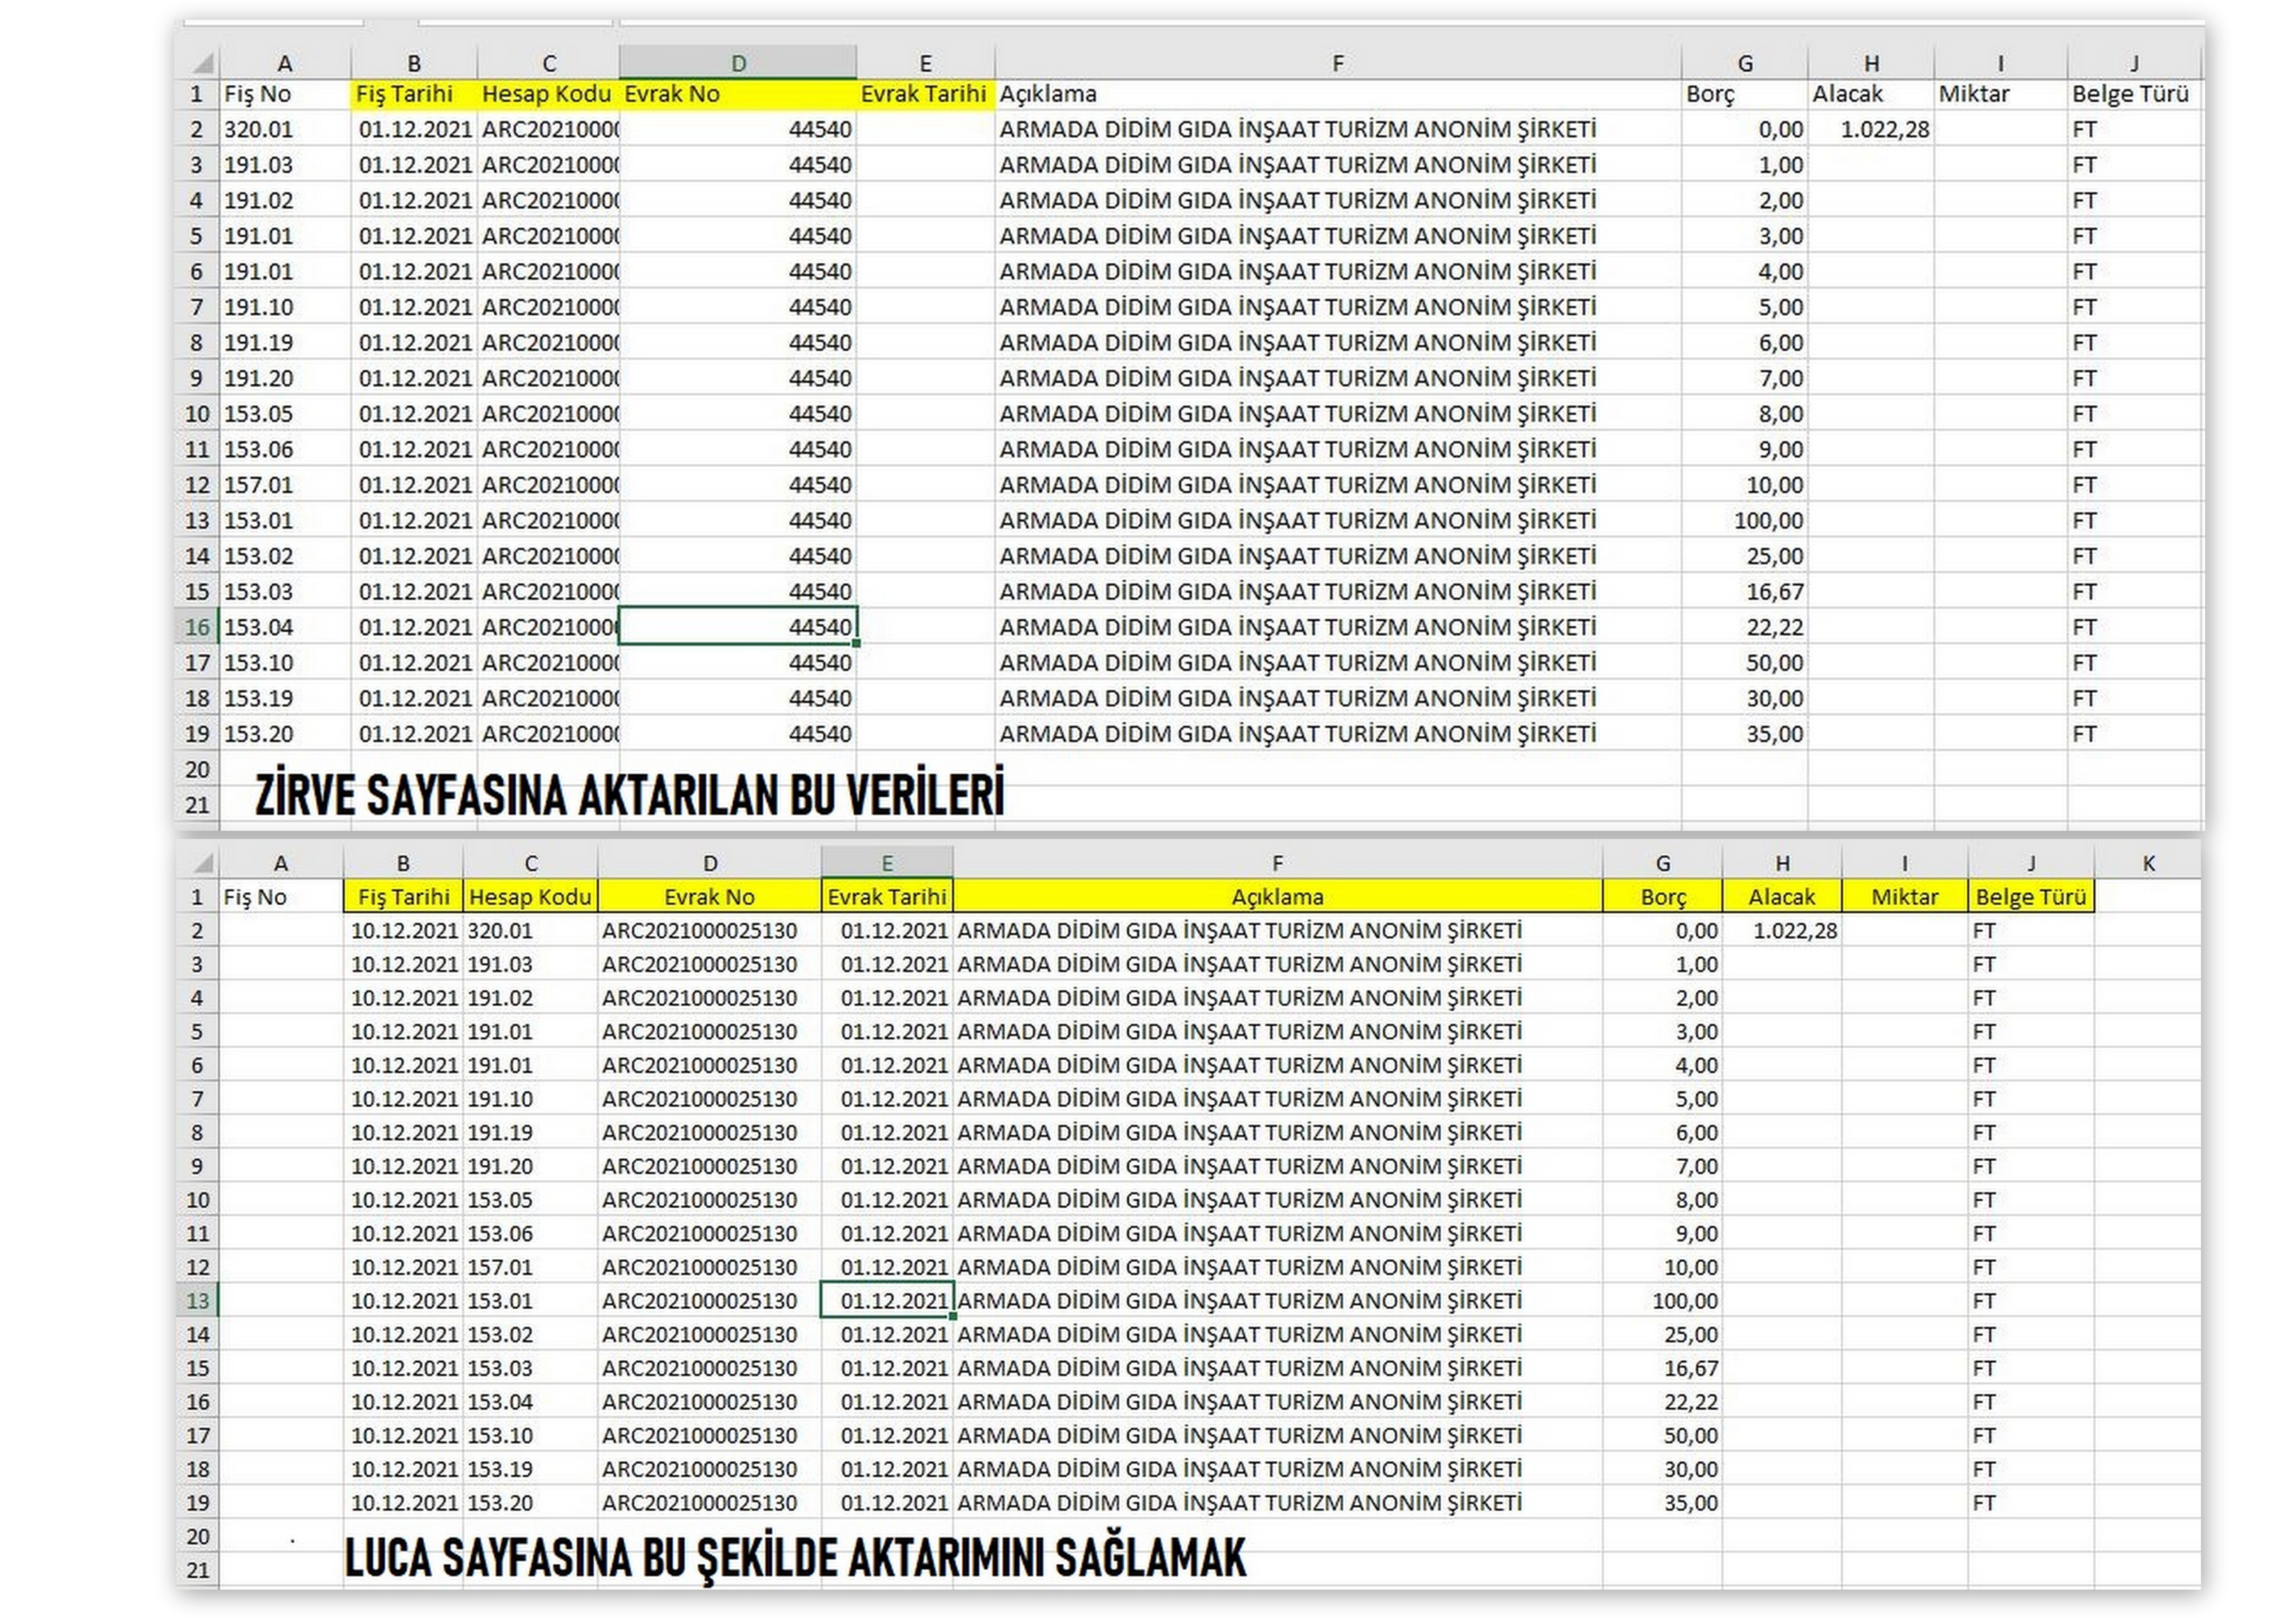This screenshot has width=2296, height=1623.
Task: Click the company name cell in Zirve row 10
Action: coord(1338,414)
